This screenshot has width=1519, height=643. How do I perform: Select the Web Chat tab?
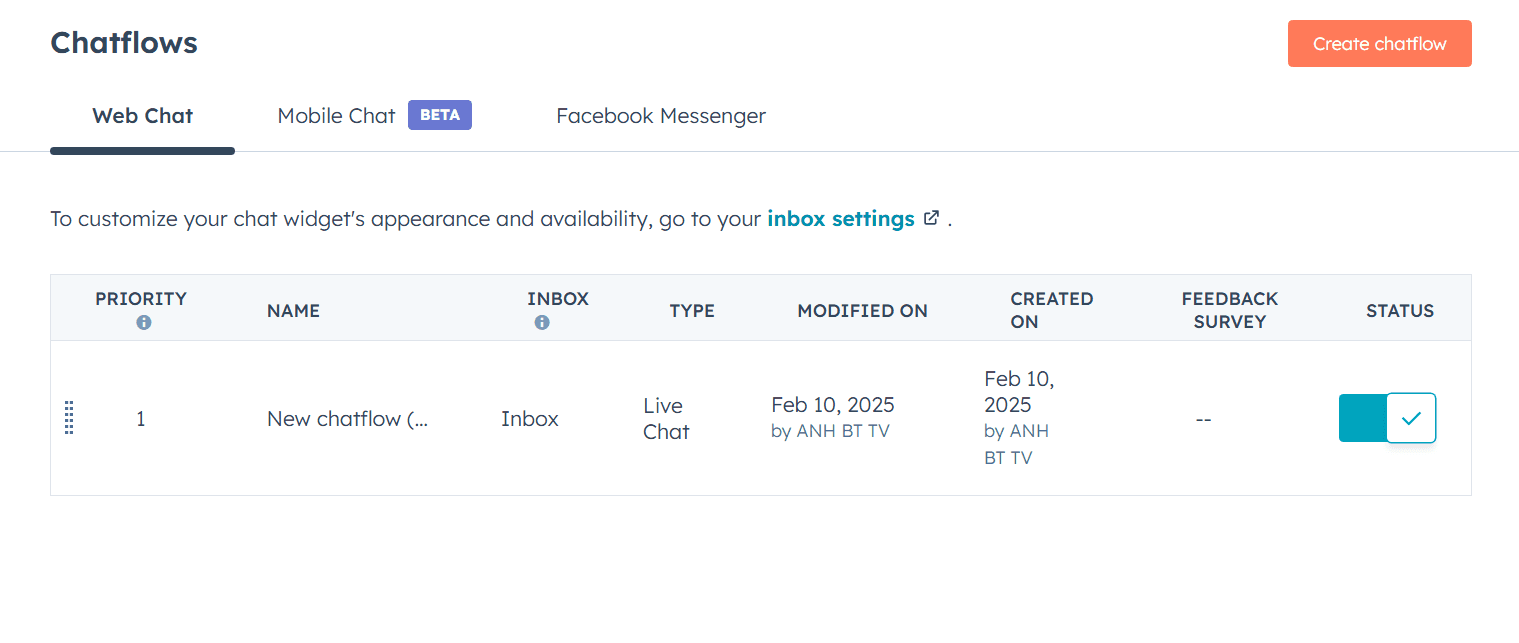(142, 115)
